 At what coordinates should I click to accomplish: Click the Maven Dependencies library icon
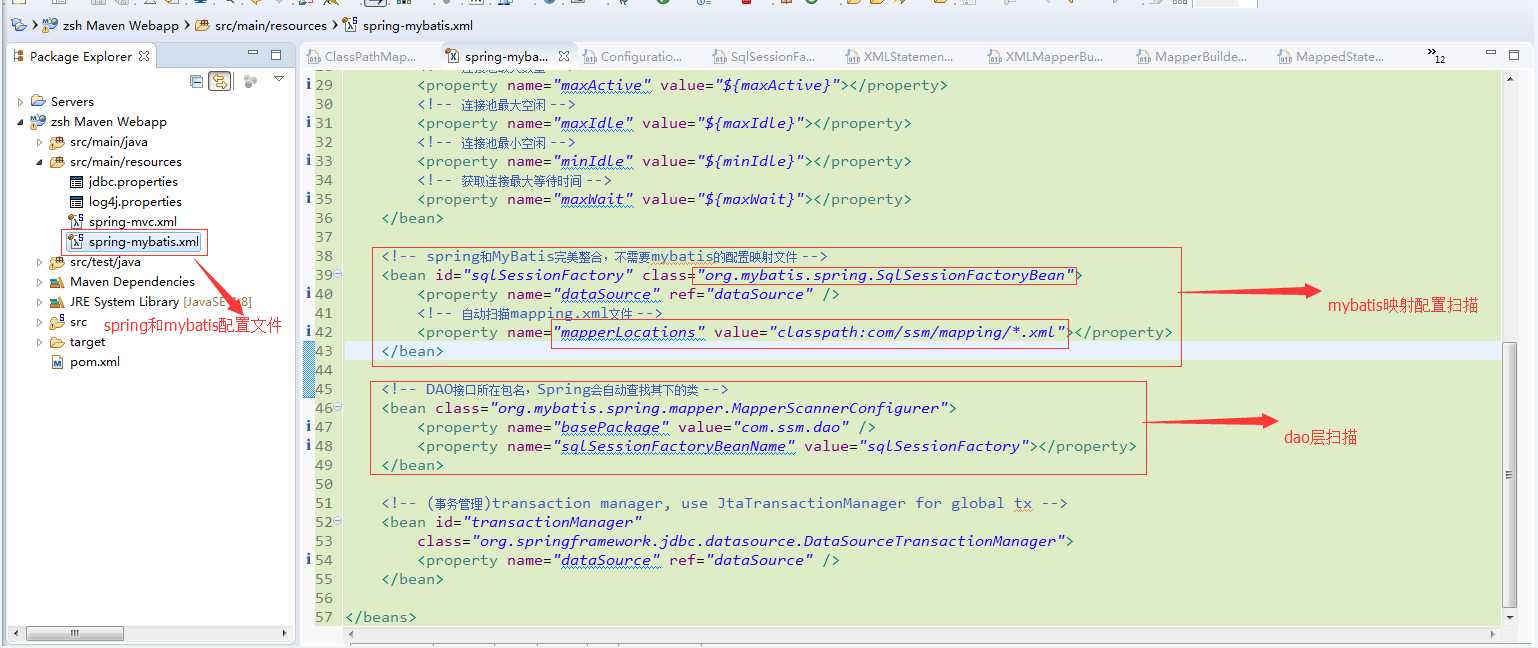click(57, 282)
